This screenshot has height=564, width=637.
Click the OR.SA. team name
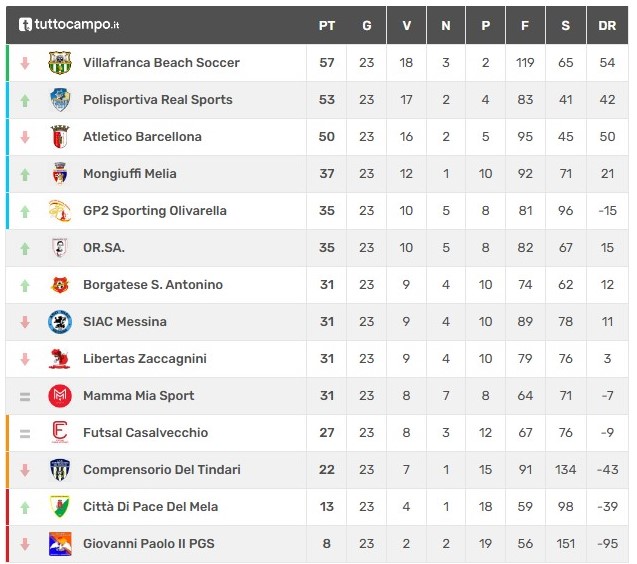pos(104,247)
